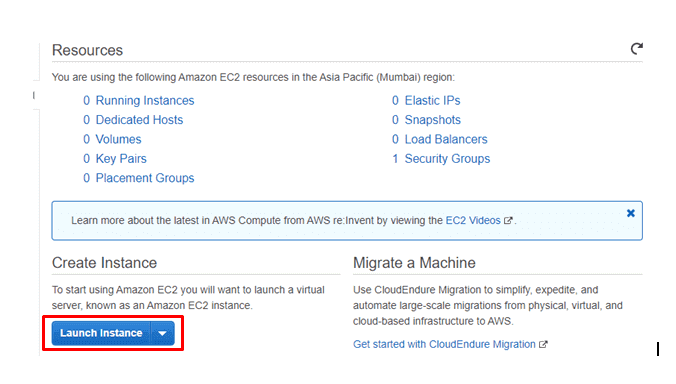Open the Volumes resource link
The width and height of the screenshot is (676, 384).
click(119, 139)
